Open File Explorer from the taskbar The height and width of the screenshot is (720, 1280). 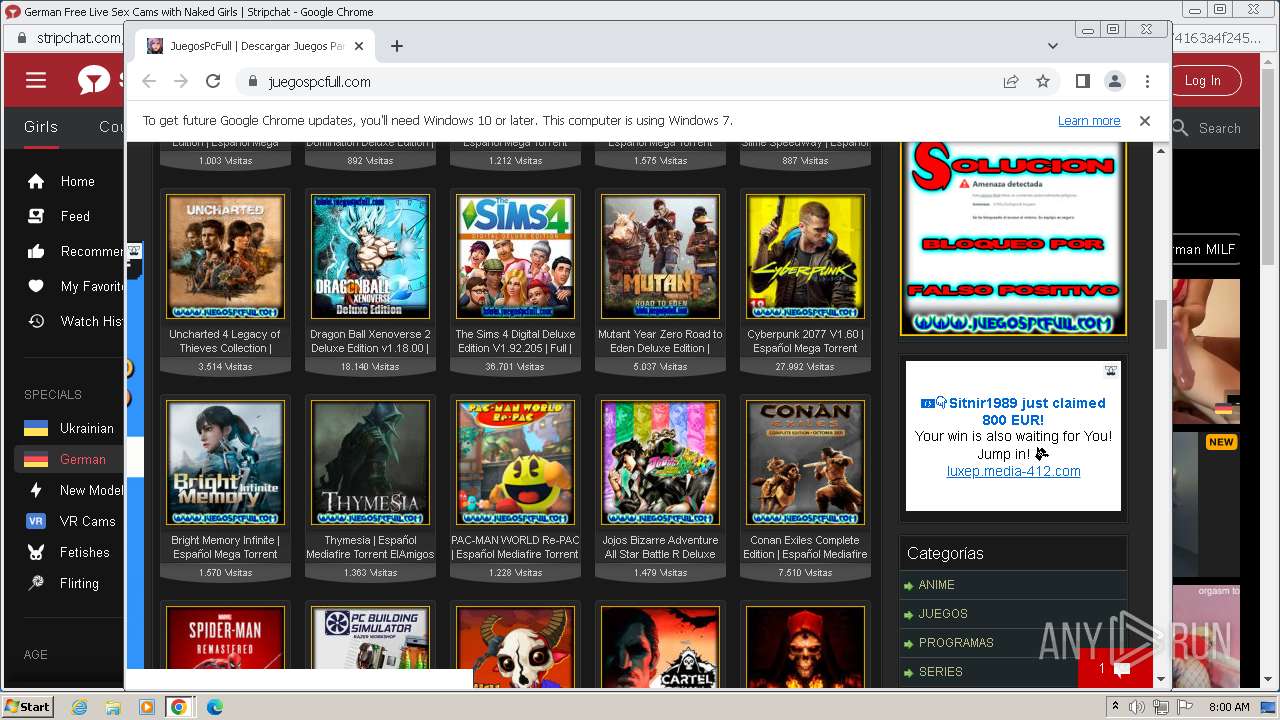pos(113,707)
